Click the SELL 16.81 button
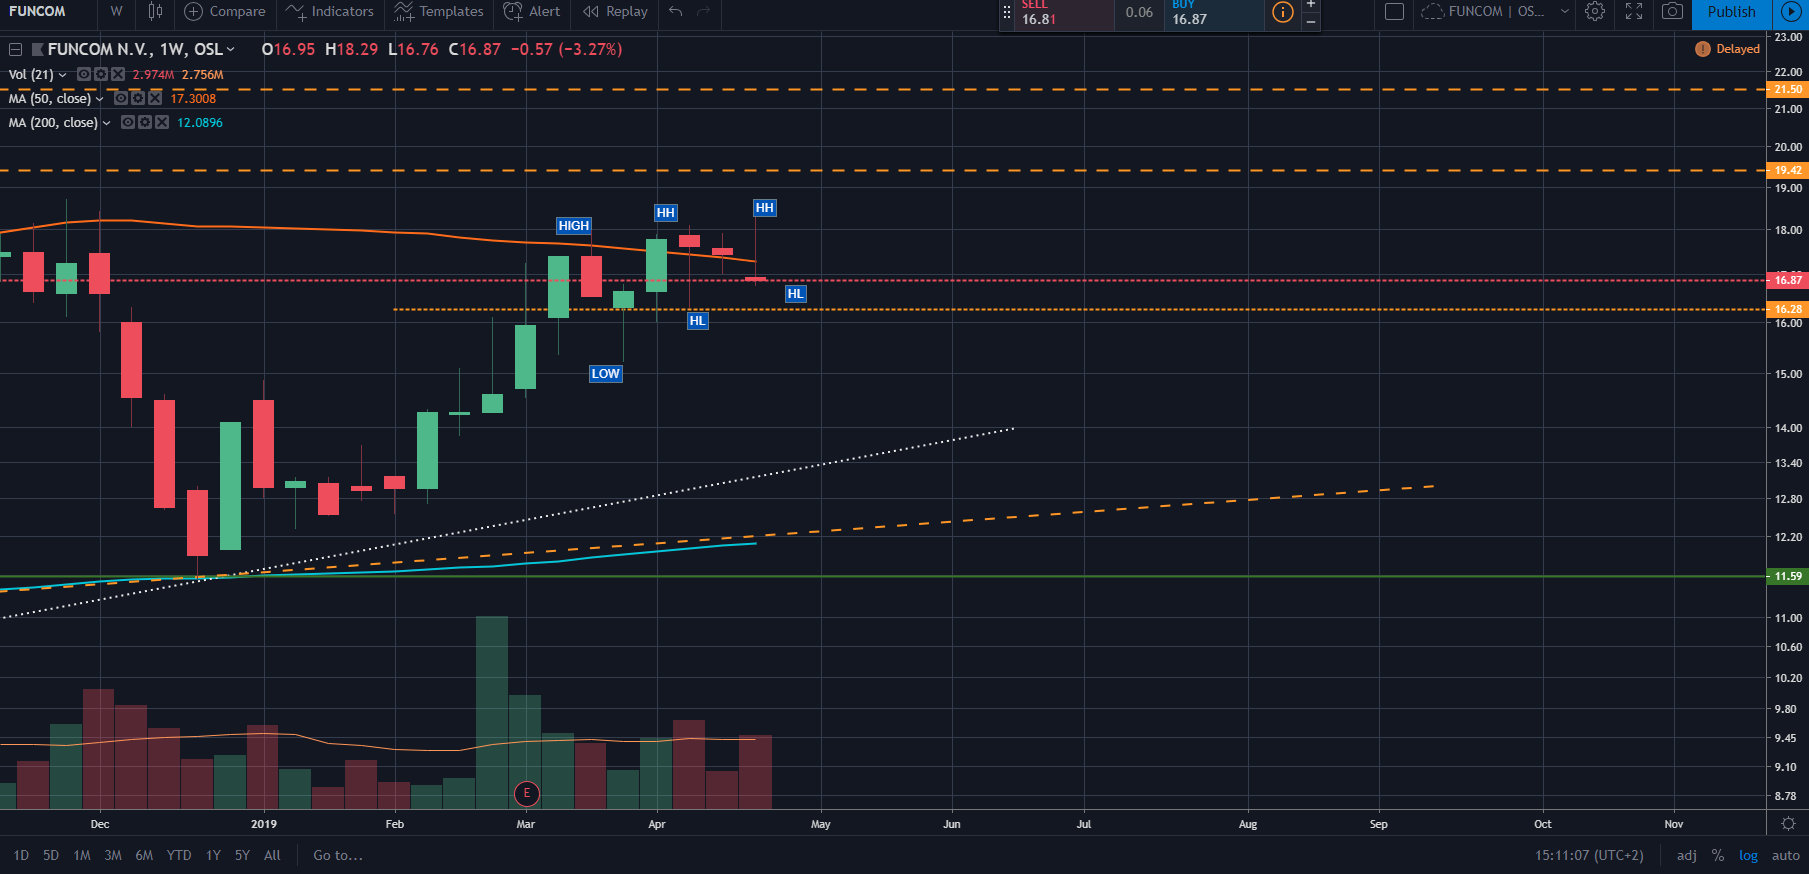Viewport: 1809px width, 874px height. [x=1064, y=14]
